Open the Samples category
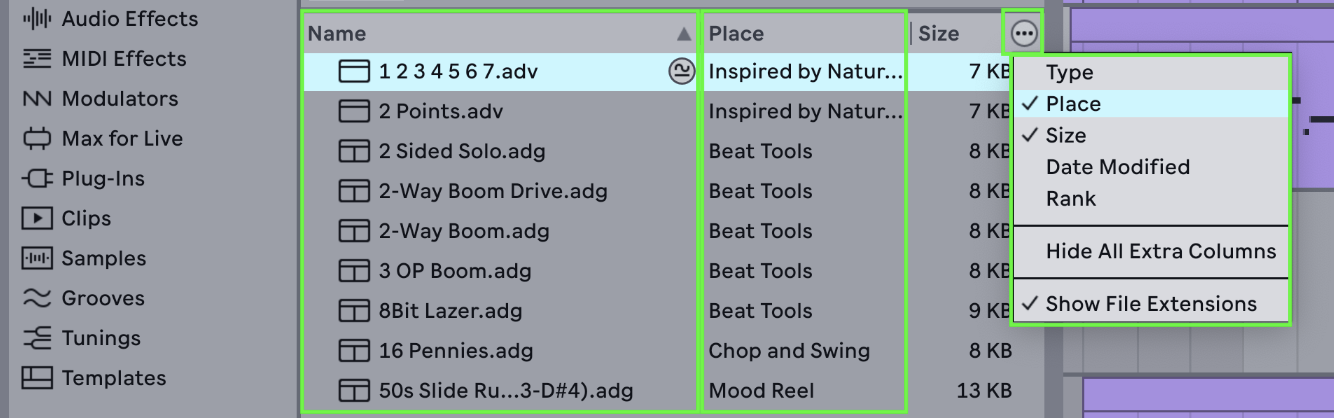 click(102, 259)
